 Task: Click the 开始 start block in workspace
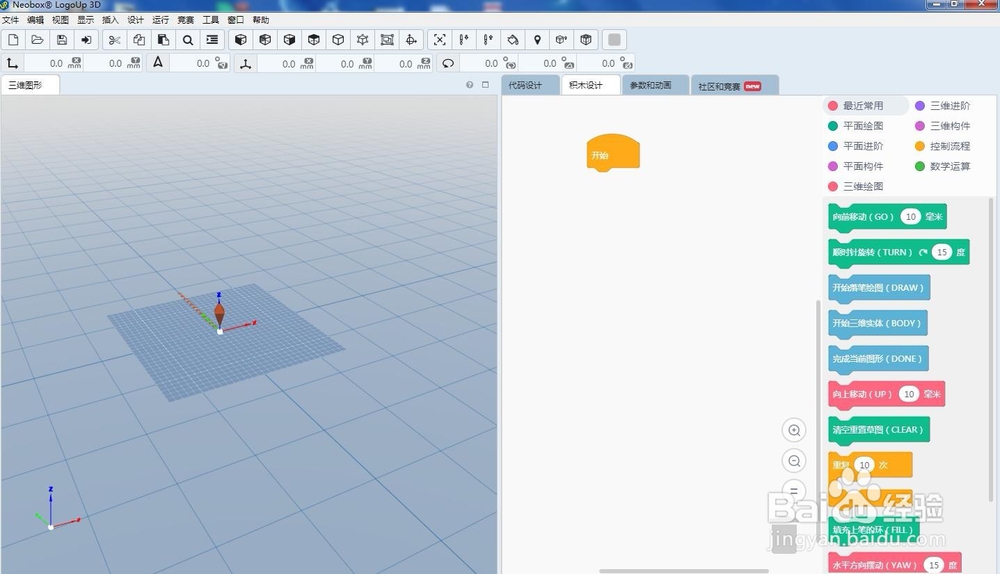coord(613,152)
